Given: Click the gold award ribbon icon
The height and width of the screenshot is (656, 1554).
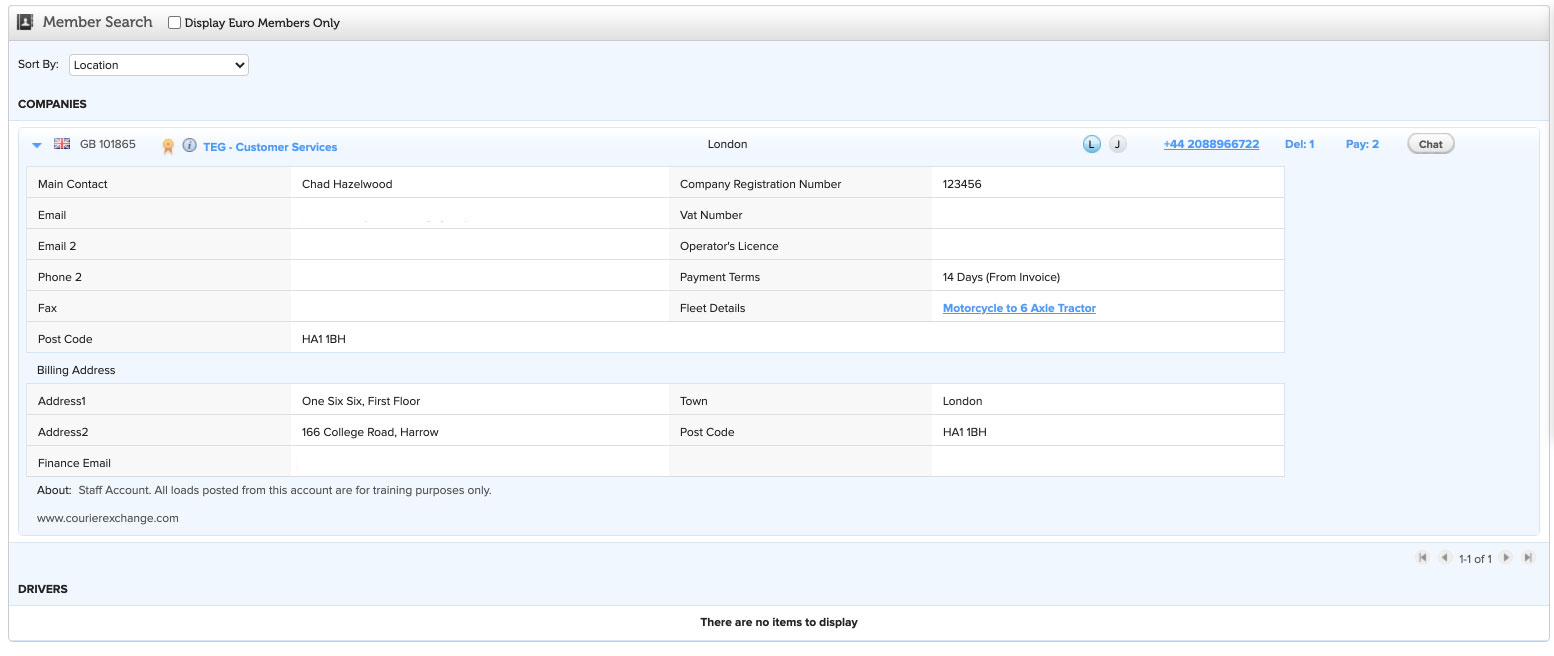Looking at the screenshot, I should point(168,146).
